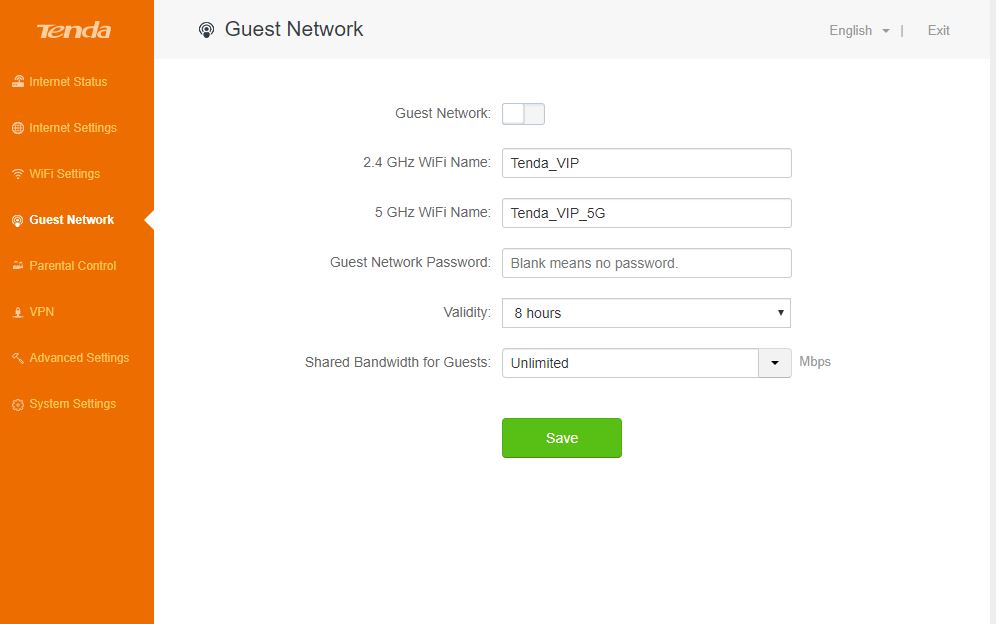Viewport: 996px width, 624px height.
Task: Click the VPN icon in sidebar
Action: (x=18, y=312)
